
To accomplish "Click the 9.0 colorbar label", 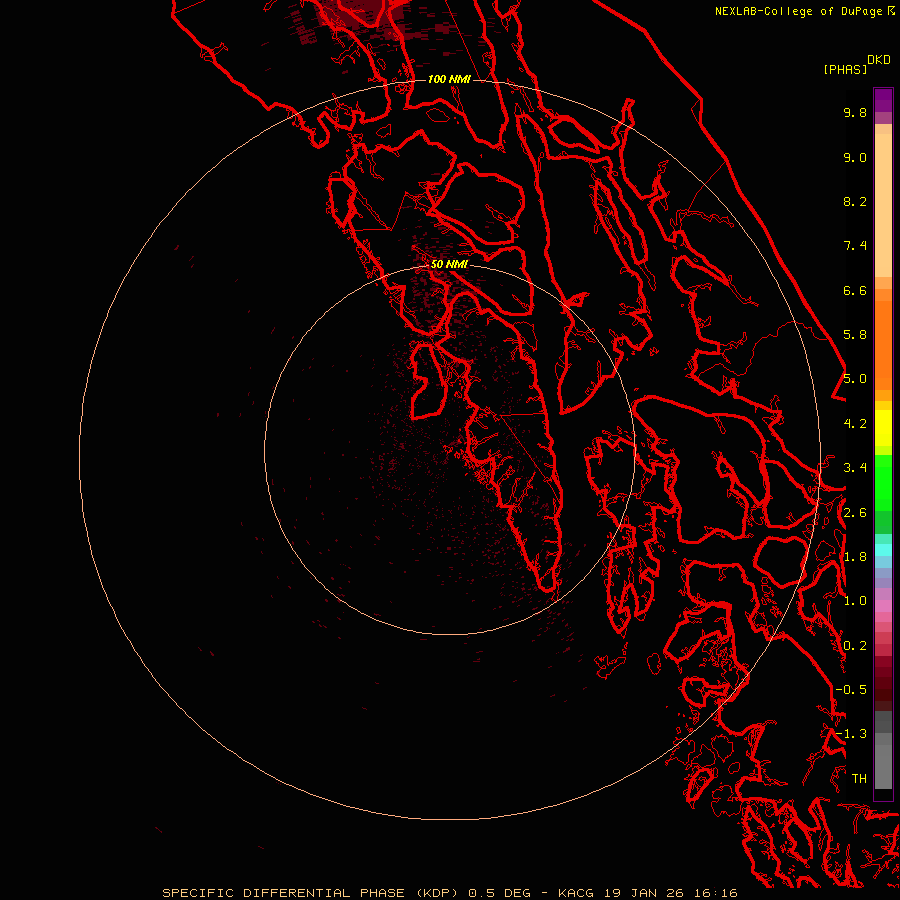I will [x=855, y=157].
